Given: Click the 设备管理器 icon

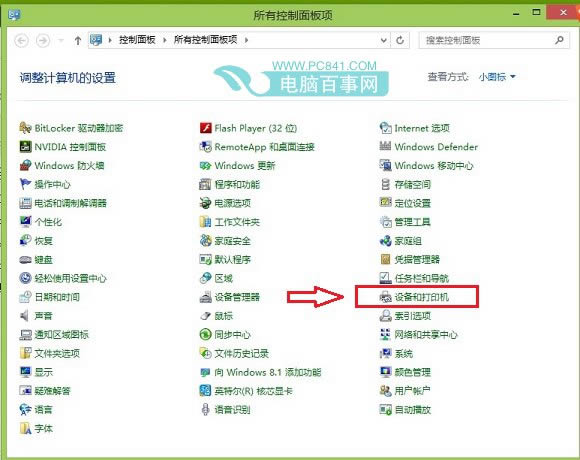Looking at the screenshot, I should pyautogui.click(x=205, y=297).
